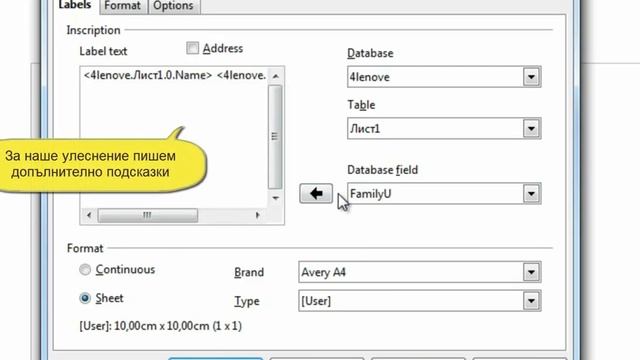The width and height of the screenshot is (640, 360).
Task: Click the Database field label
Action: tap(382, 170)
